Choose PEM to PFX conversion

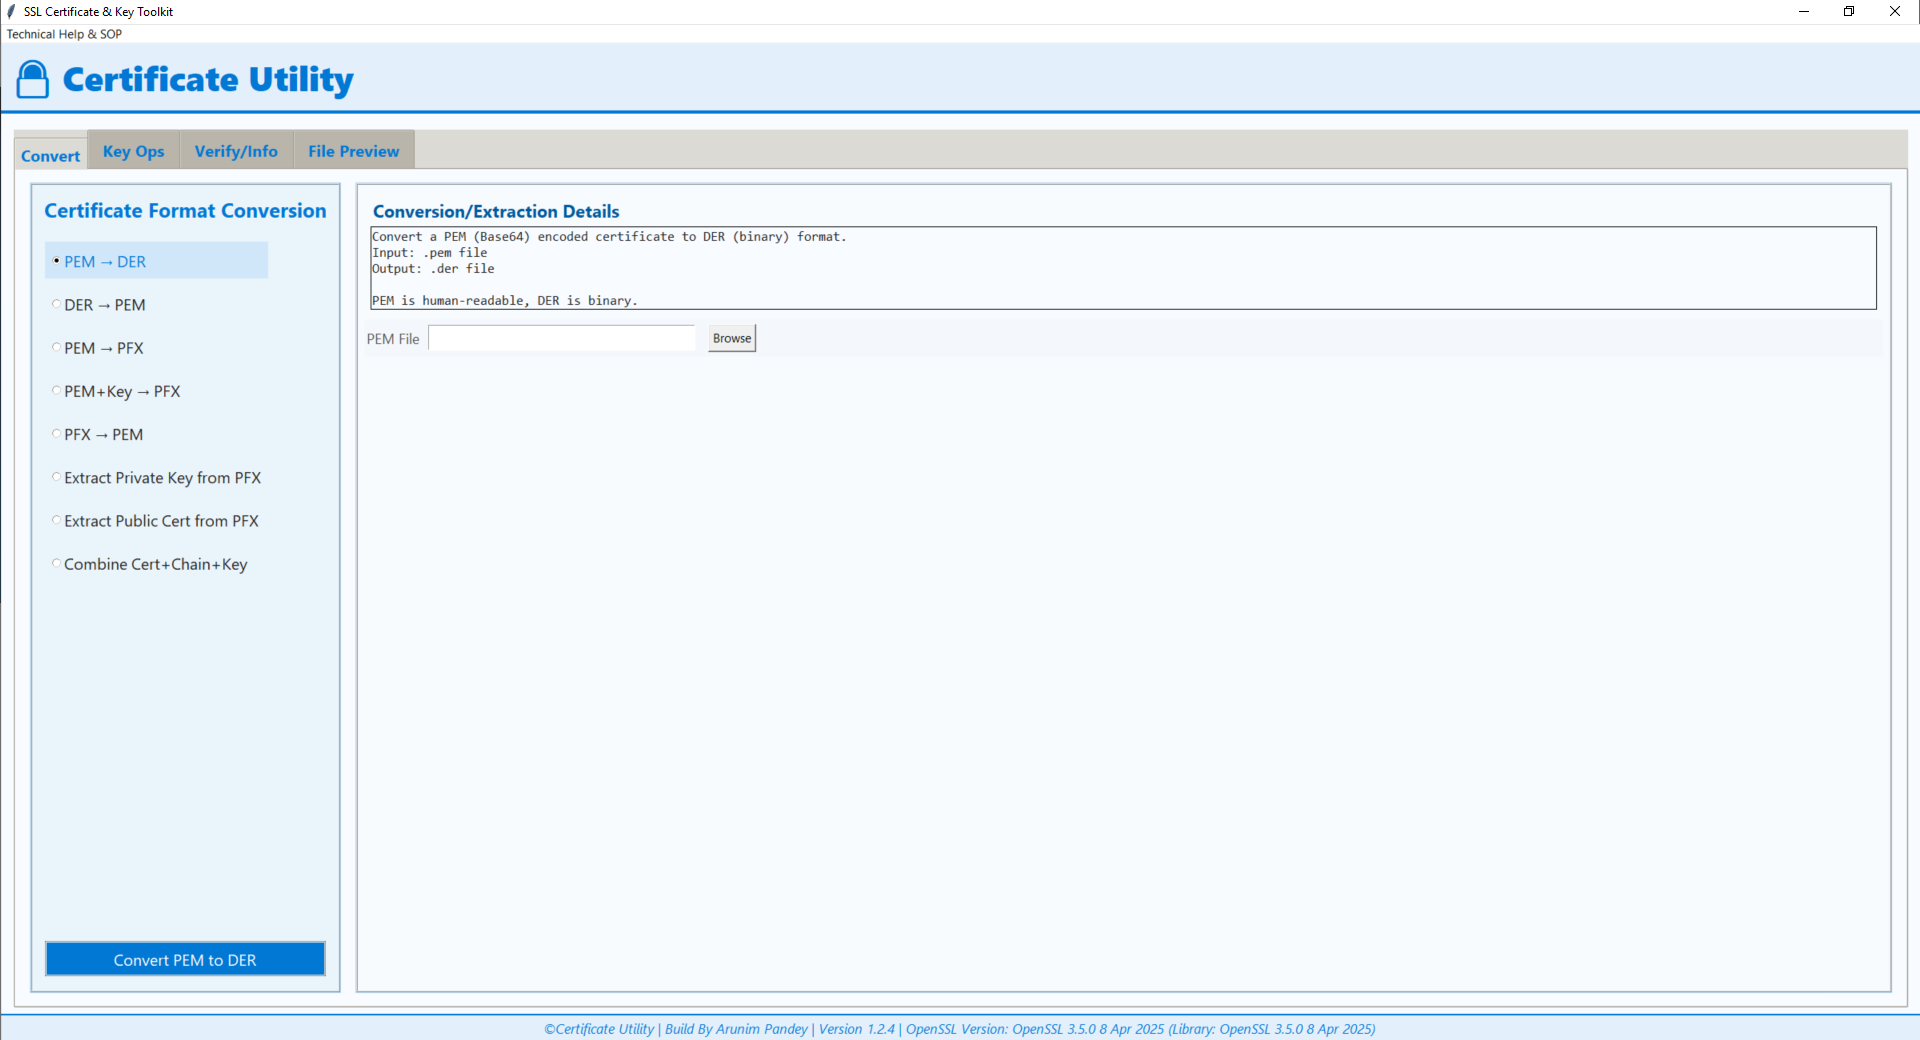click(102, 348)
